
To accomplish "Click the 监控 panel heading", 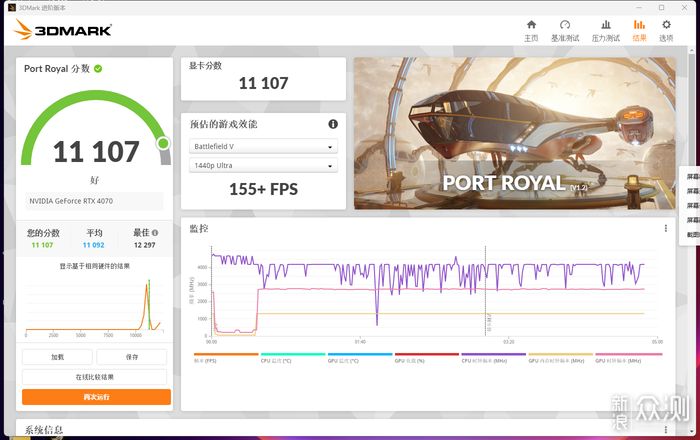I will coord(199,228).
